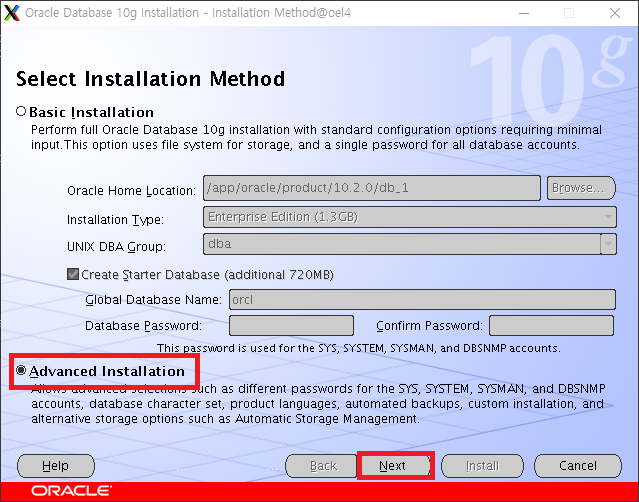Click the Install button
This screenshot has width=639, height=502.
482,466
